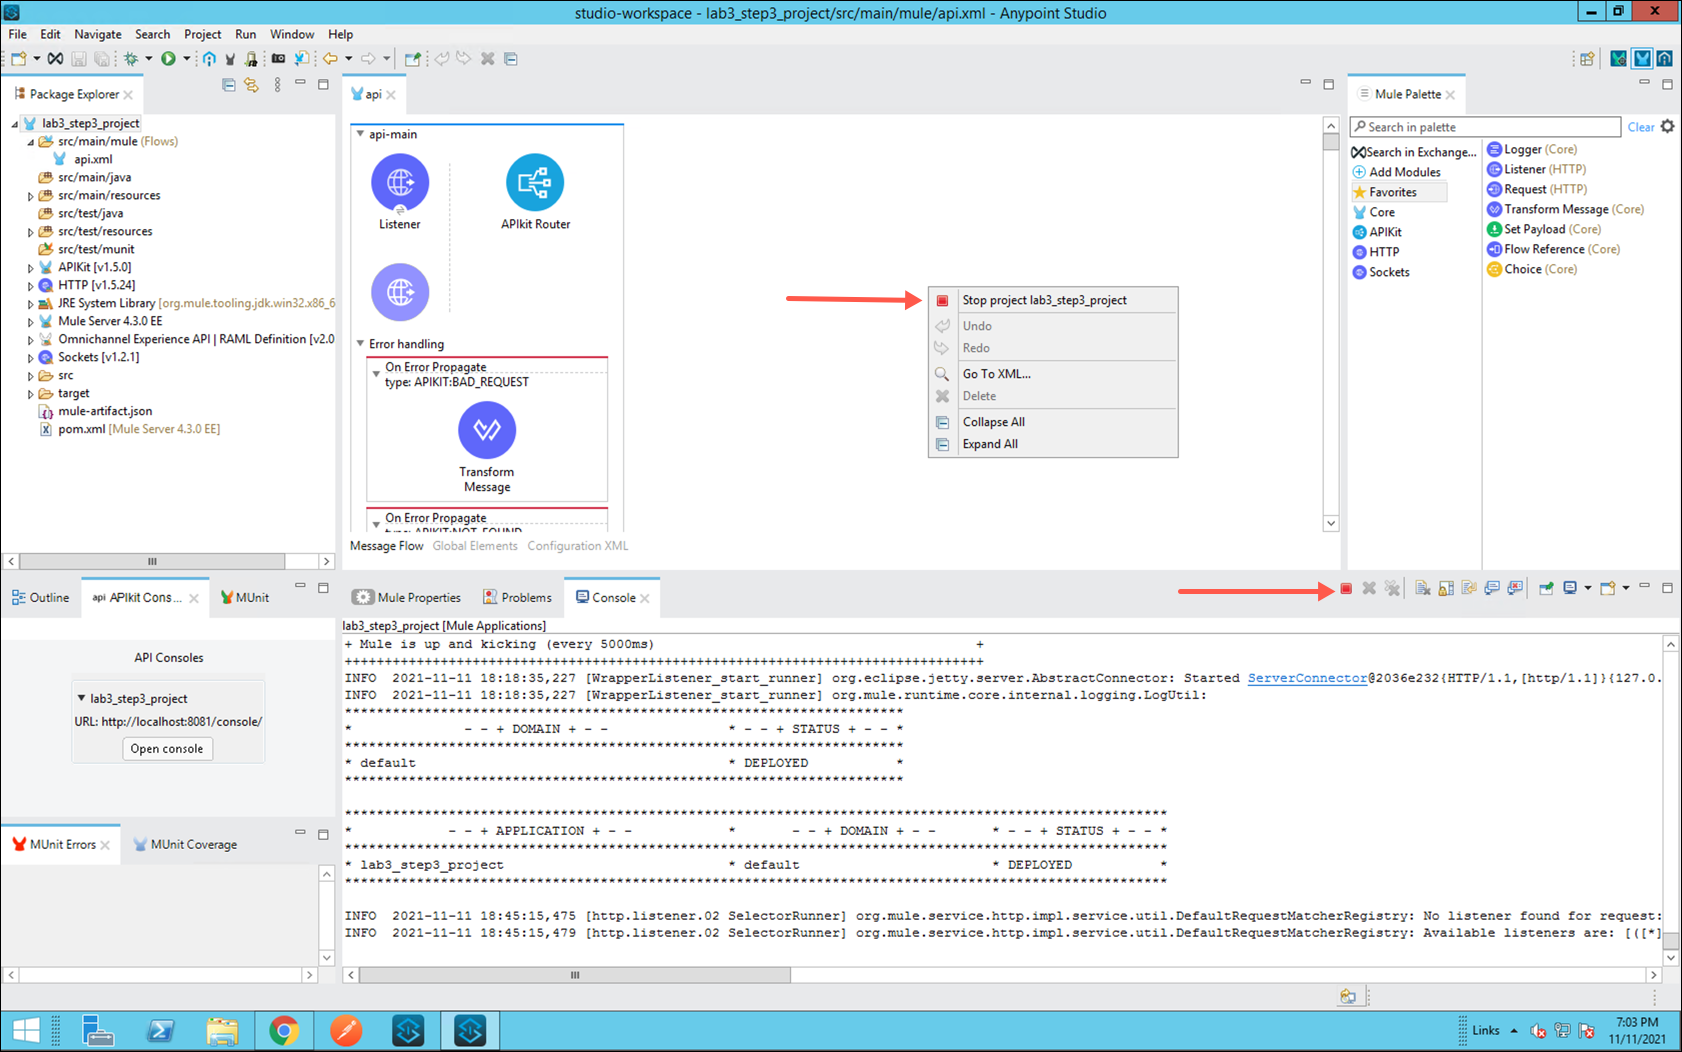Click the Debug bug icon in toolbar

pyautogui.click(x=131, y=59)
